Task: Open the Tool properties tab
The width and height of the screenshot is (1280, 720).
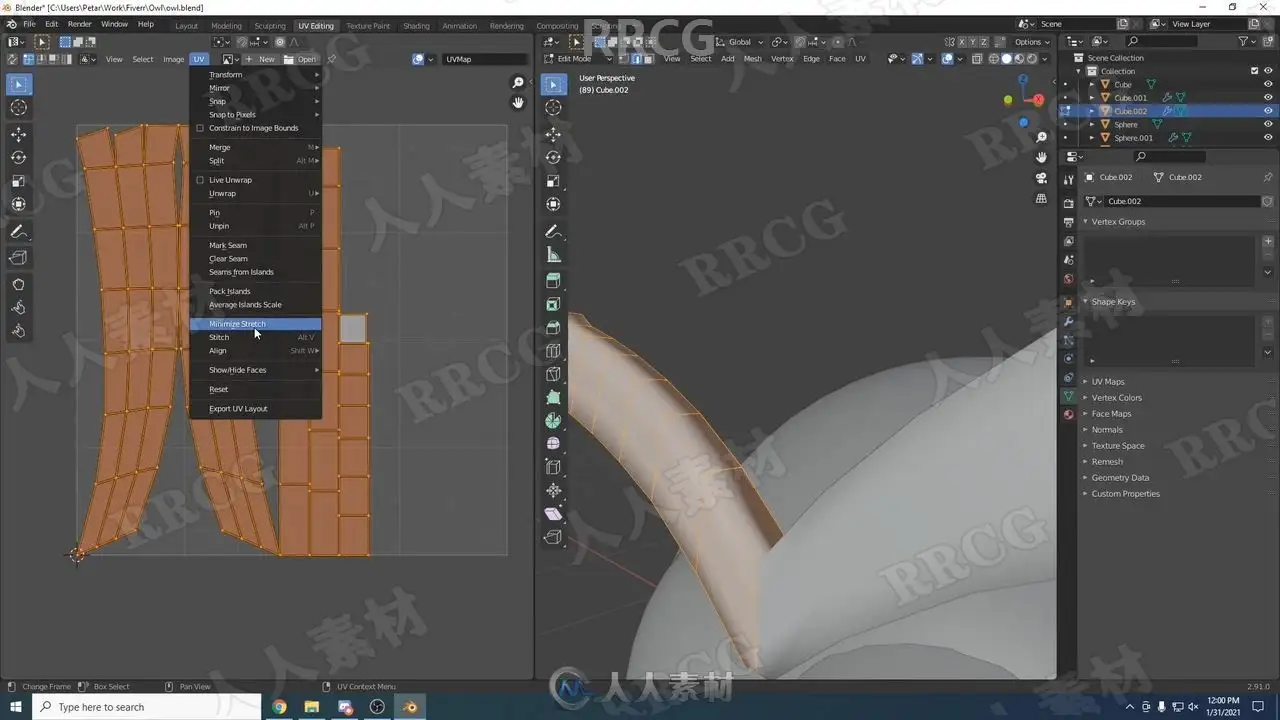Action: pyautogui.click(x=1068, y=177)
